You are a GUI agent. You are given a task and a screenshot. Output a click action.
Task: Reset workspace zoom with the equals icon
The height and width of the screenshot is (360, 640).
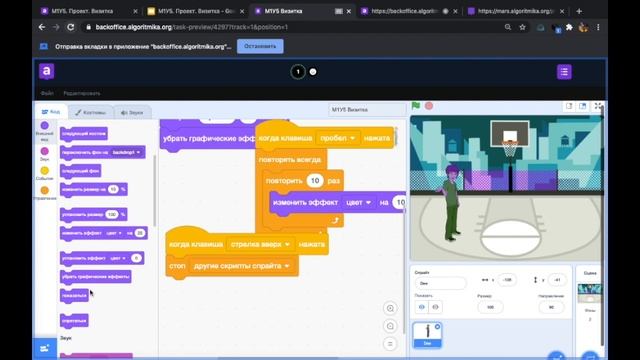point(390,344)
